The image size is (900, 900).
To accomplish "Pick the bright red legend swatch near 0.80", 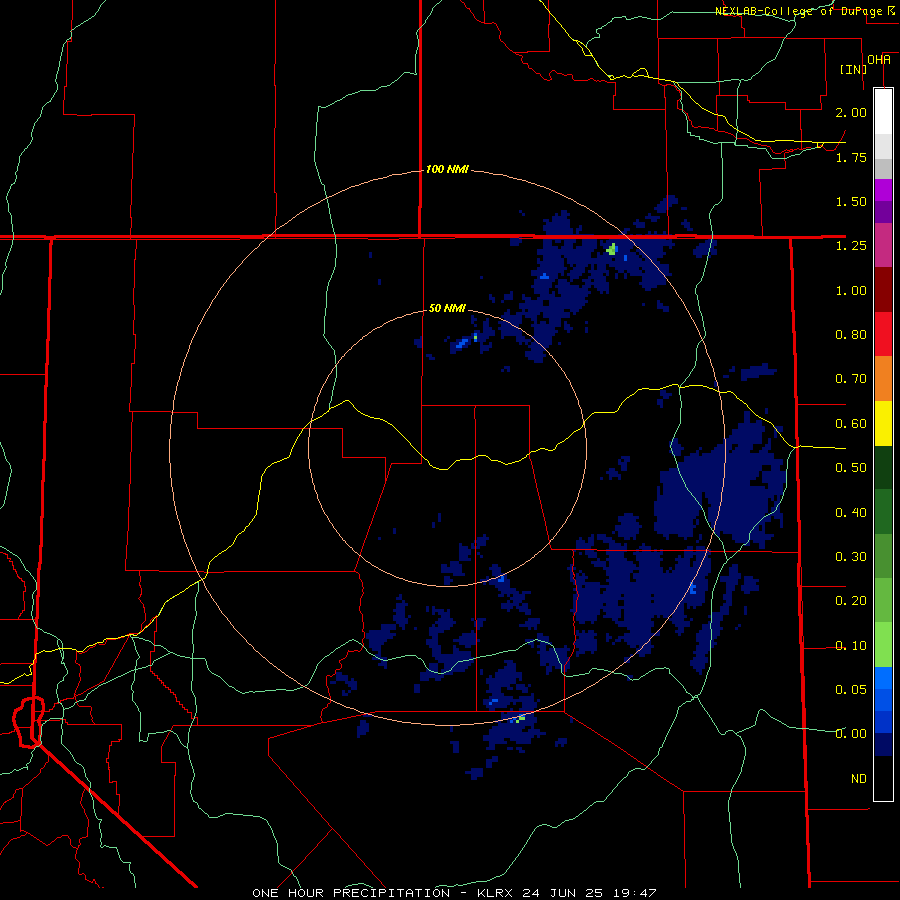I will [883, 334].
